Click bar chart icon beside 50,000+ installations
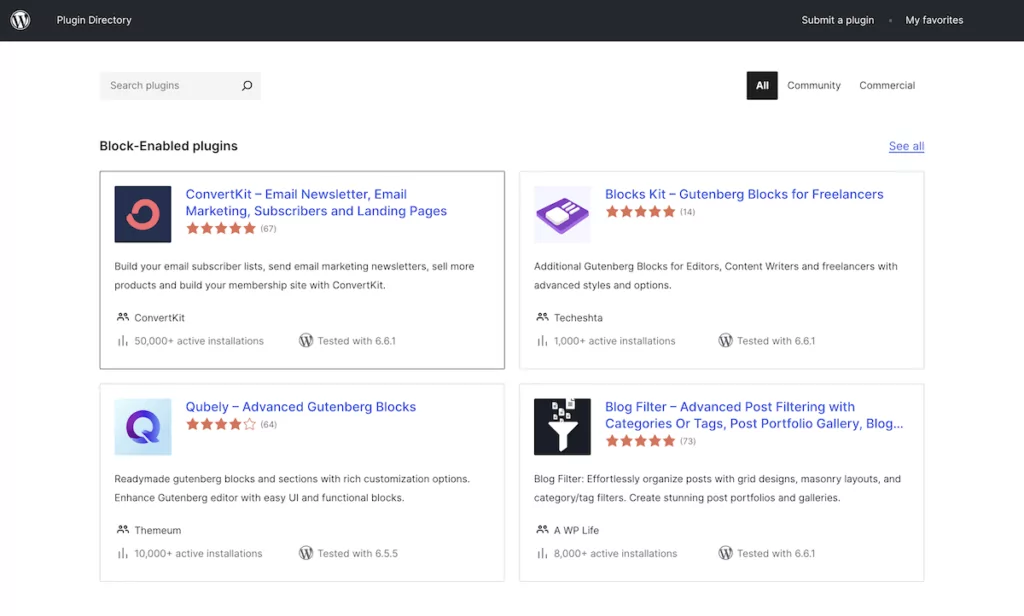The image size is (1024, 616). 123,341
